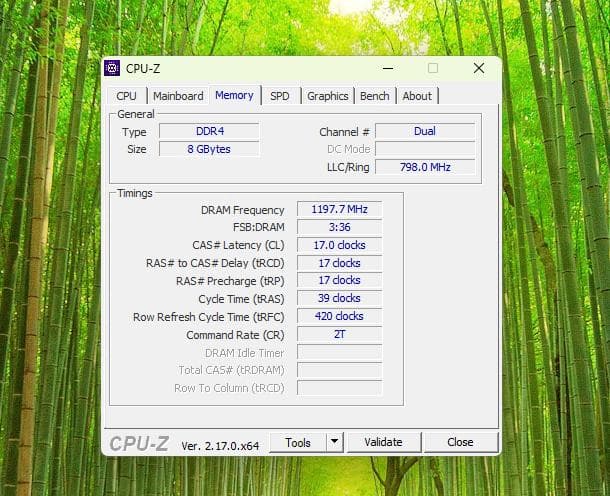The image size is (610, 496).
Task: Click the CAS# Latency (CL) label
Action: 238,245
